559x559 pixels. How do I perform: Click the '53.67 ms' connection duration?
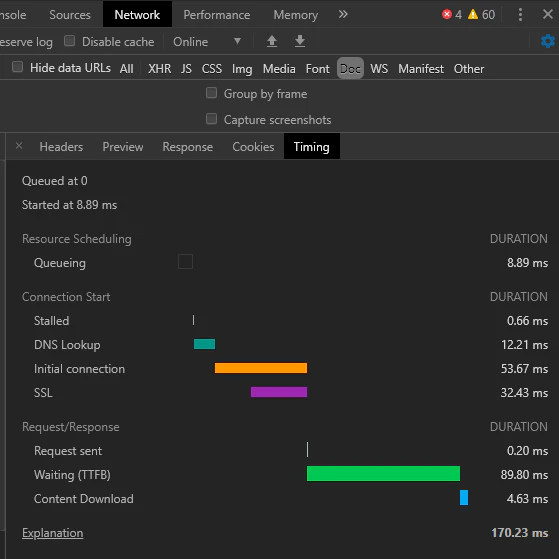tap(524, 369)
